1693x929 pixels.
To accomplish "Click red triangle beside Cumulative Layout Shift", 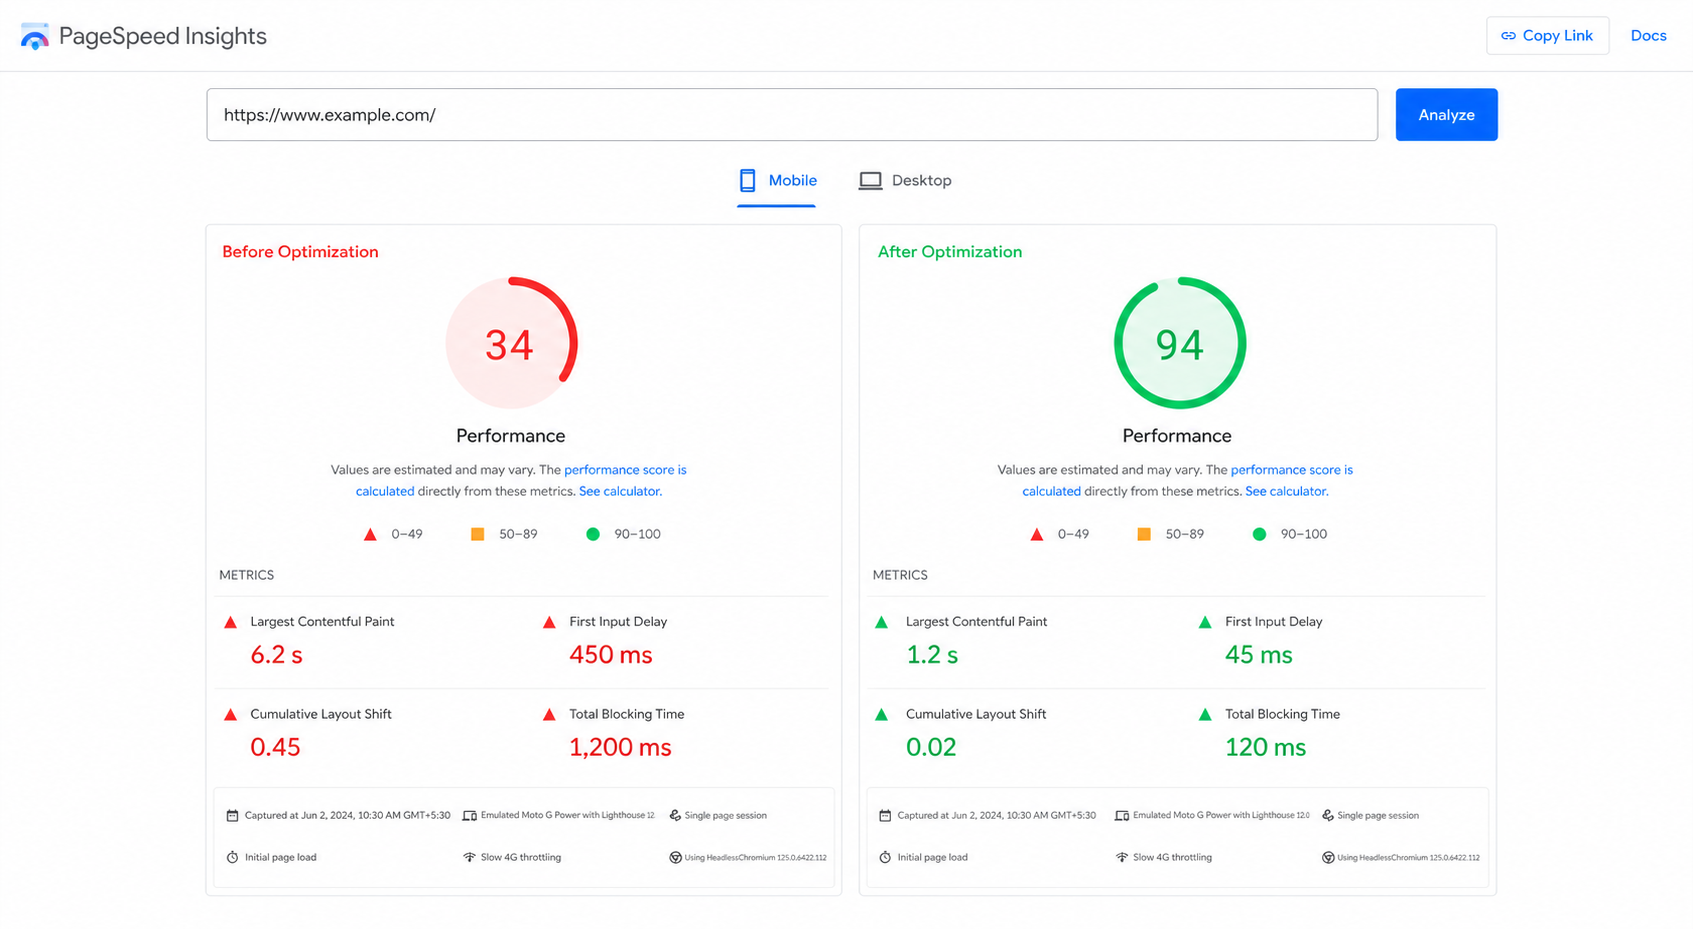I will coord(231,715).
